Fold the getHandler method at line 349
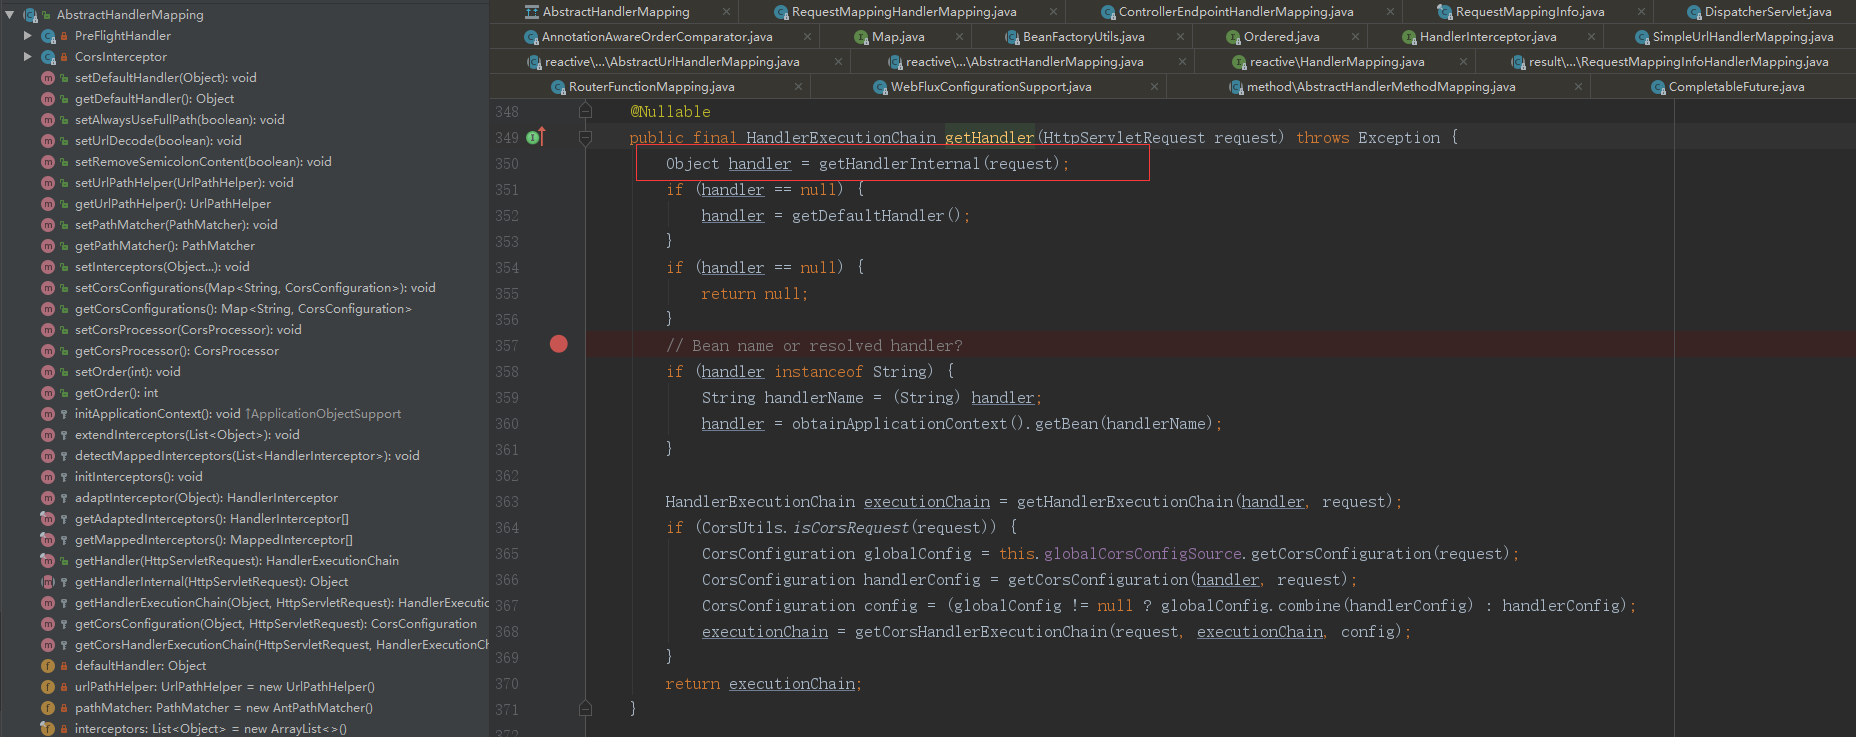This screenshot has height=737, width=1856. tap(586, 138)
